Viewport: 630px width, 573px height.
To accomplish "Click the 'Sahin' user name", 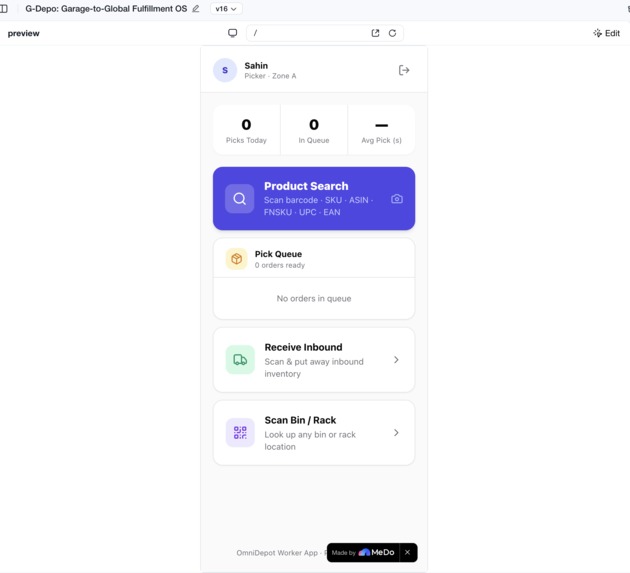I will (x=256, y=65).
